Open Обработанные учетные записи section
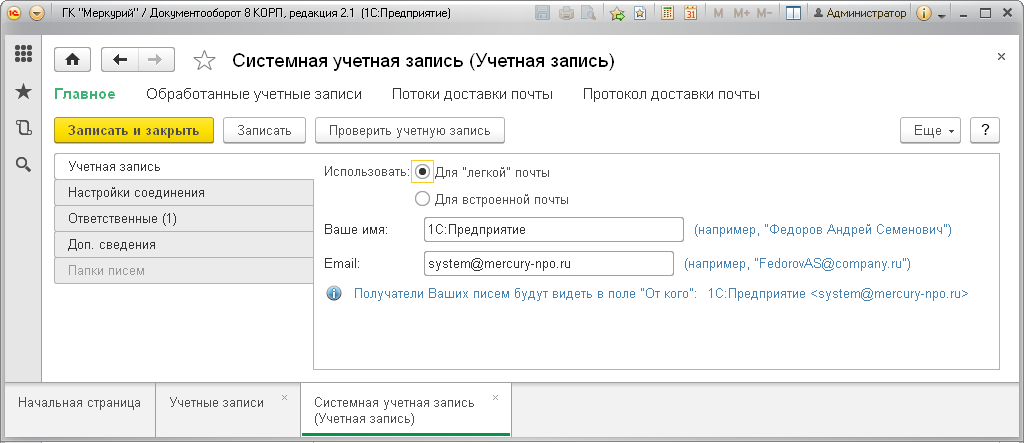 point(254,94)
